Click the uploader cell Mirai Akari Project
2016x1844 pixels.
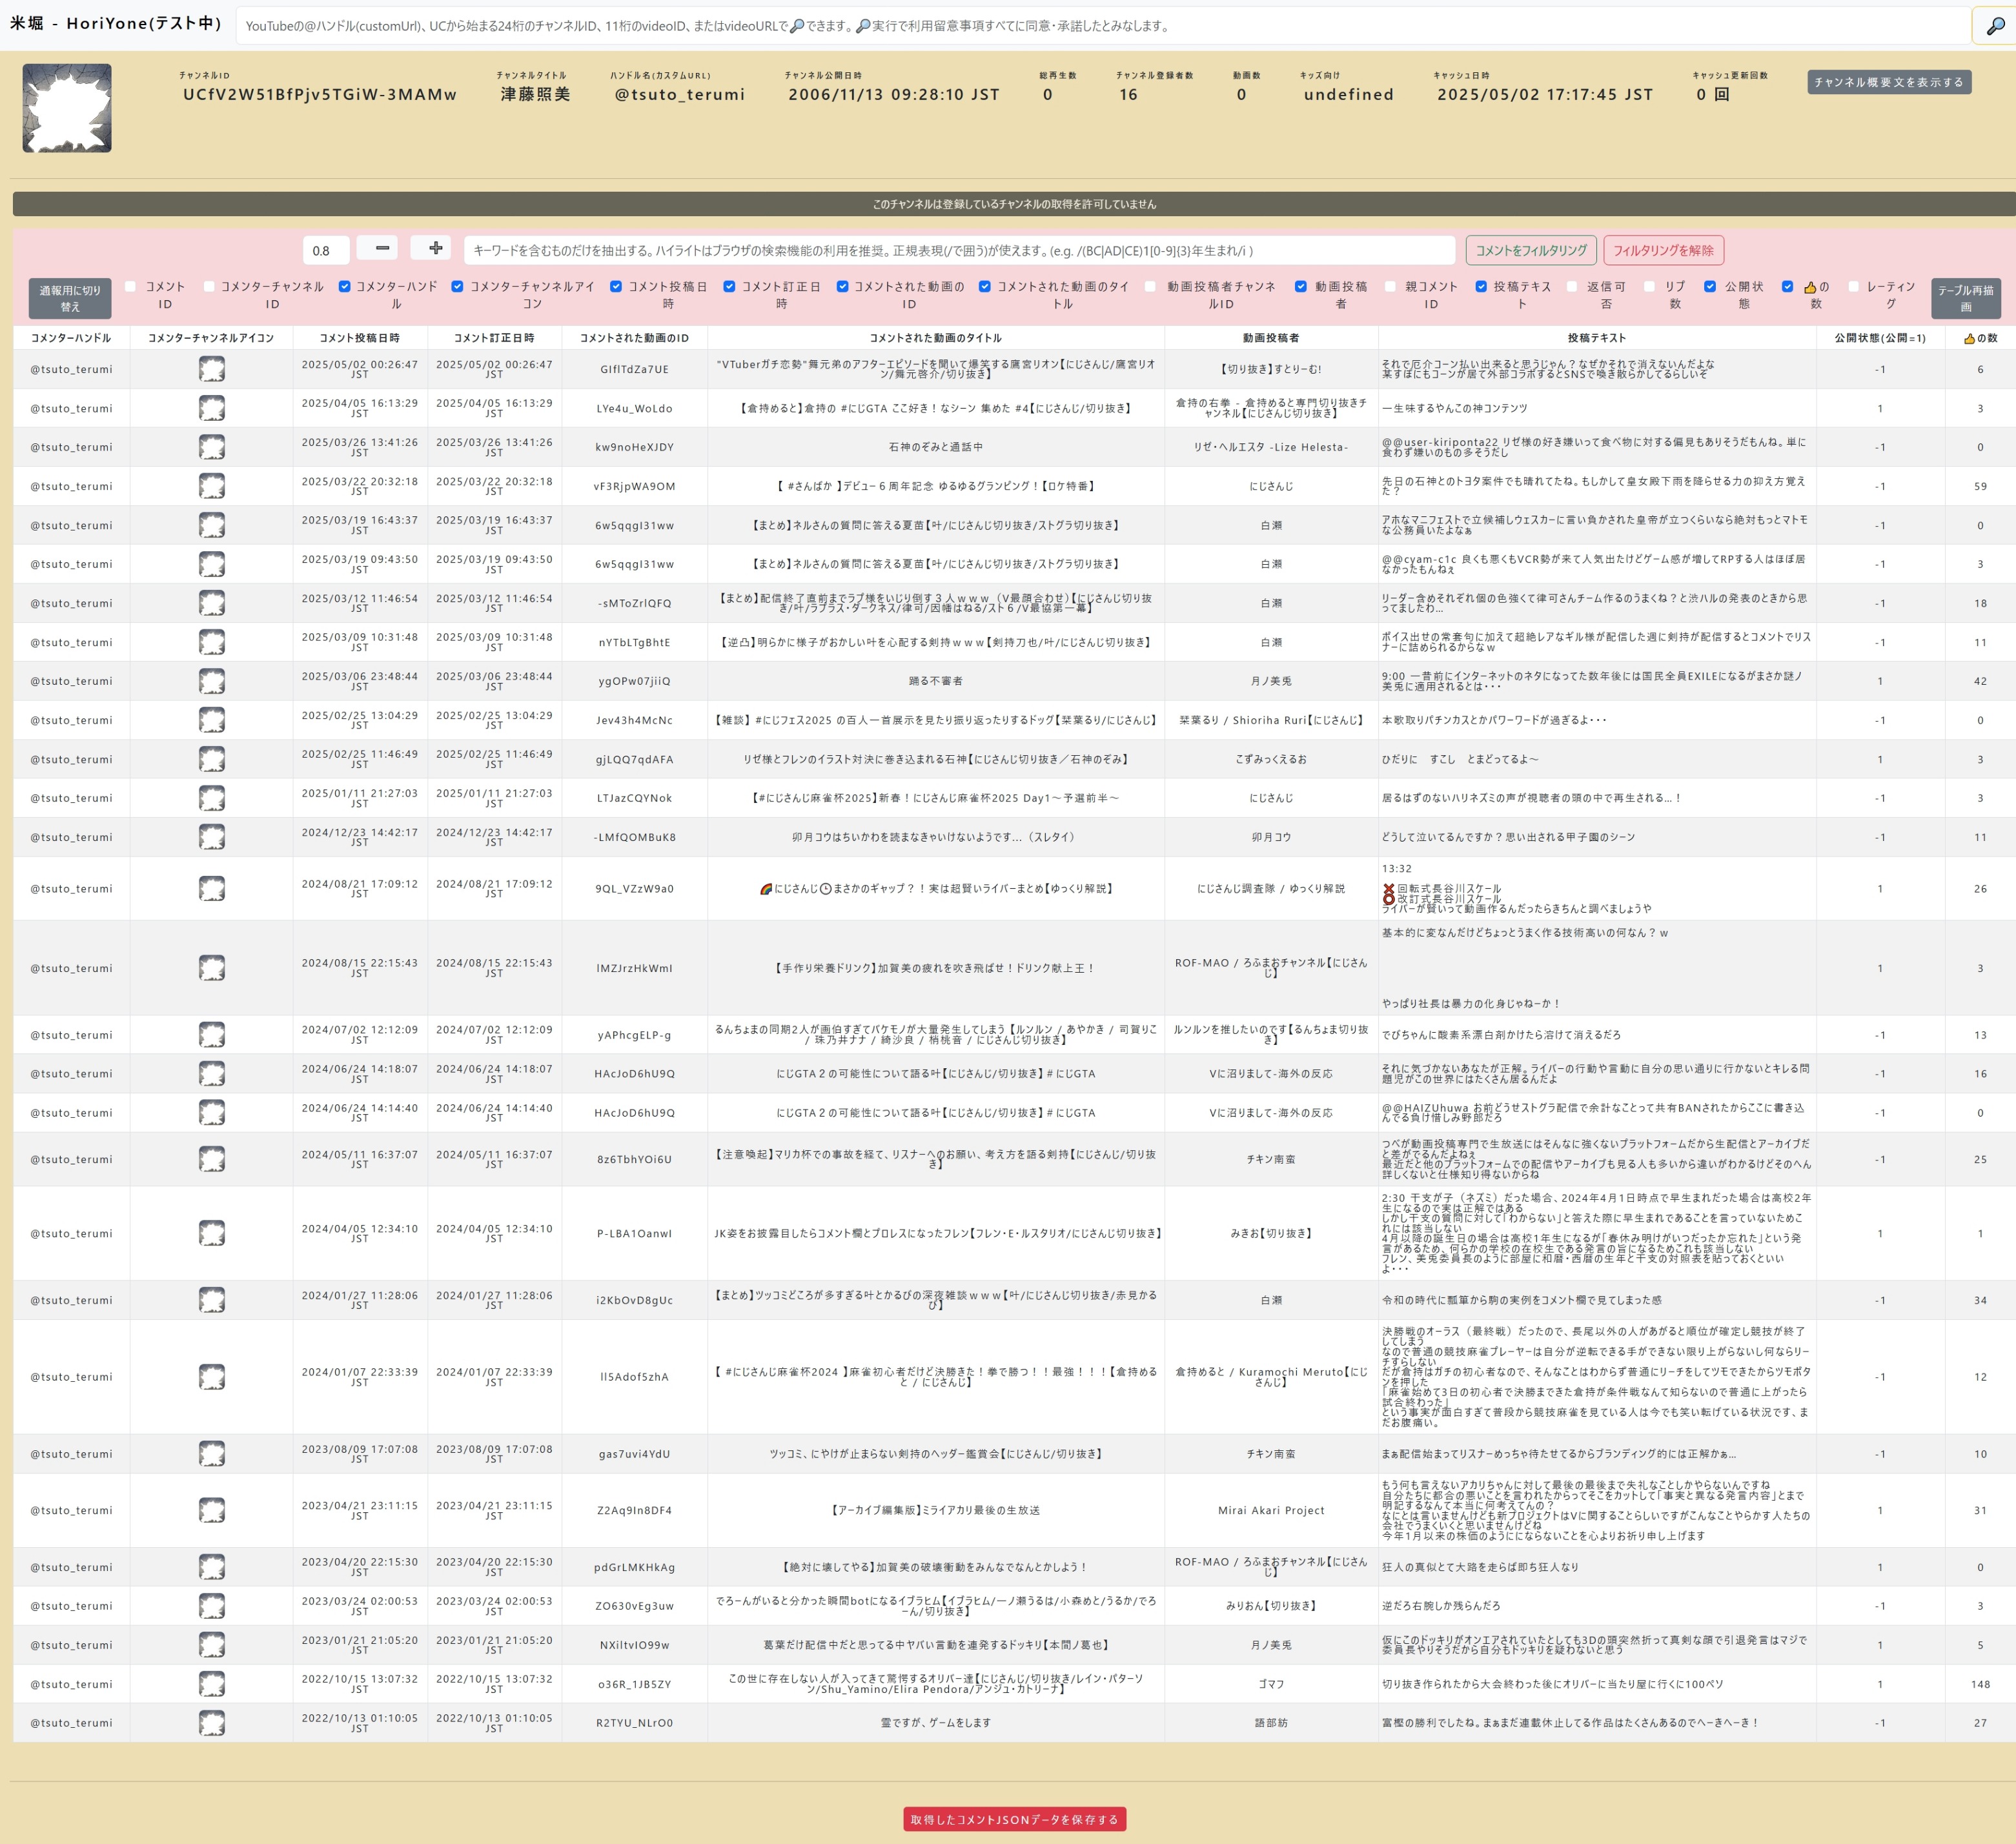pos(1271,1510)
